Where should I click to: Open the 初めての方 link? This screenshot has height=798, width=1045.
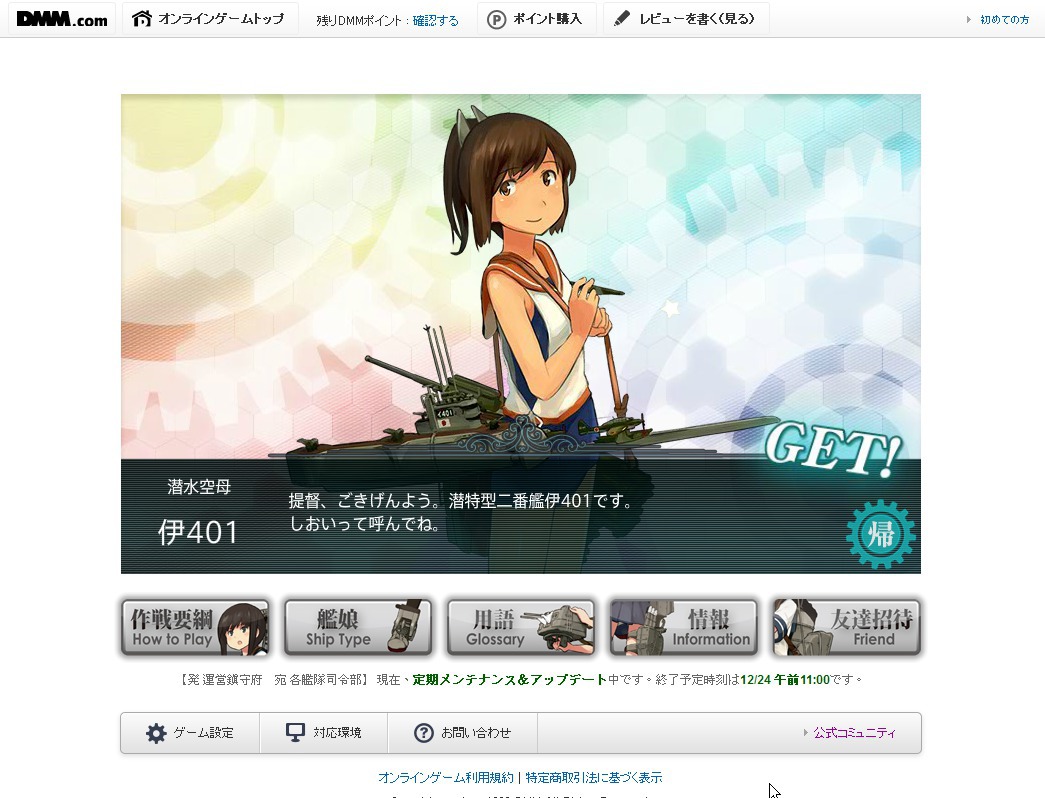tap(1004, 20)
